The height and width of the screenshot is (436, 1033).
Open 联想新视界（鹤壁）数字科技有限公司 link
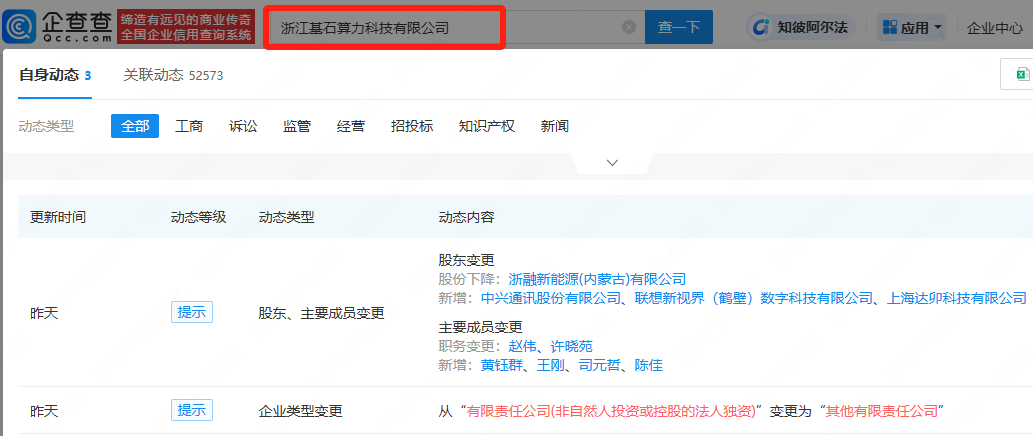point(754,298)
